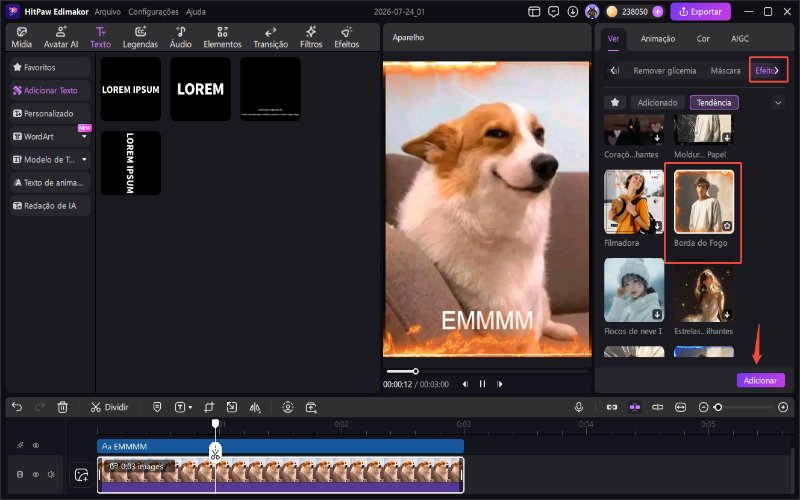Open the Áudio panel
800x500 pixels.
point(181,37)
